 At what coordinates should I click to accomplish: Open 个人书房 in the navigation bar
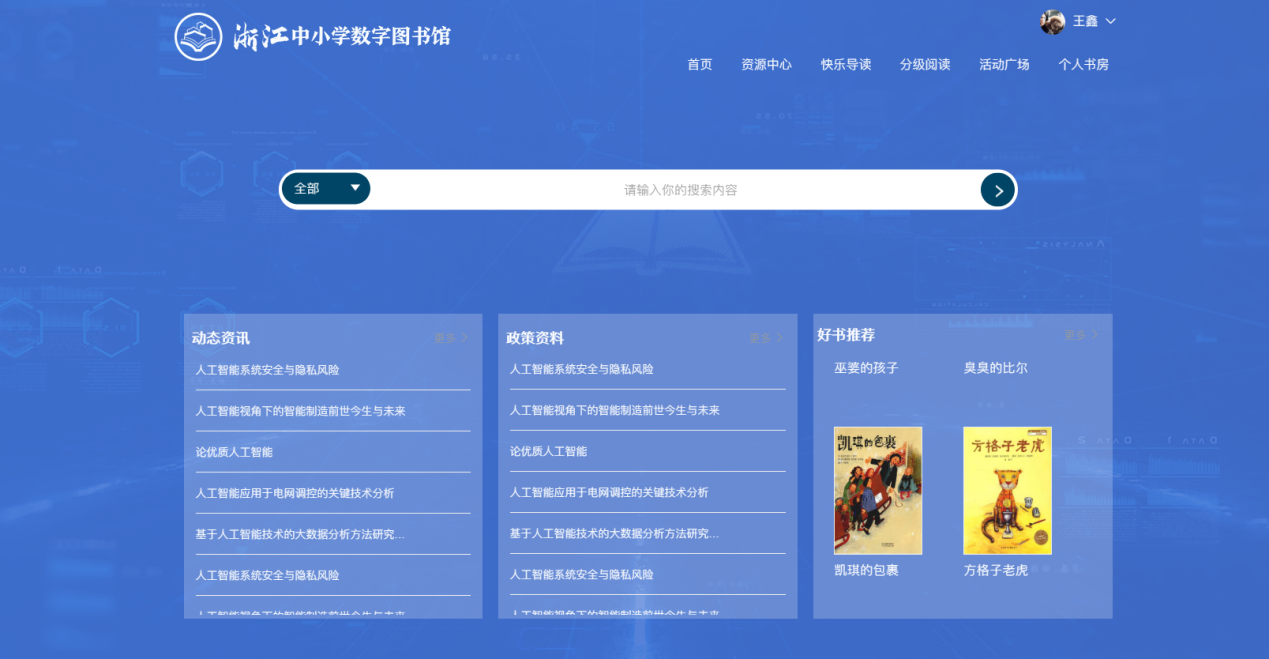click(x=1084, y=64)
